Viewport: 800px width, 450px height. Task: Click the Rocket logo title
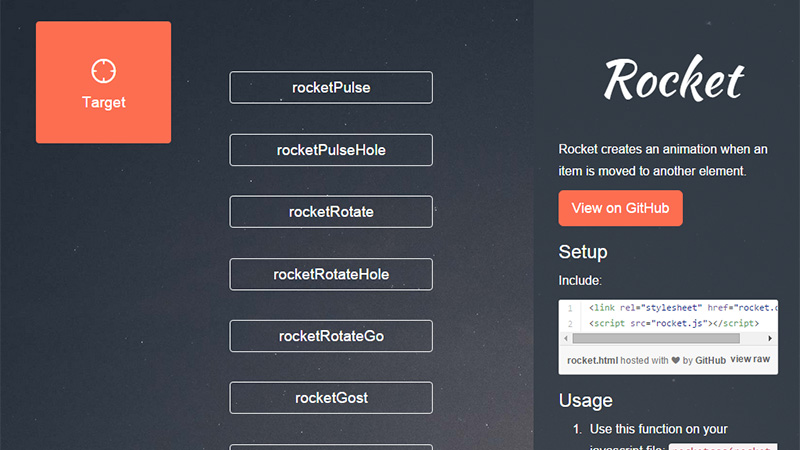pos(674,79)
